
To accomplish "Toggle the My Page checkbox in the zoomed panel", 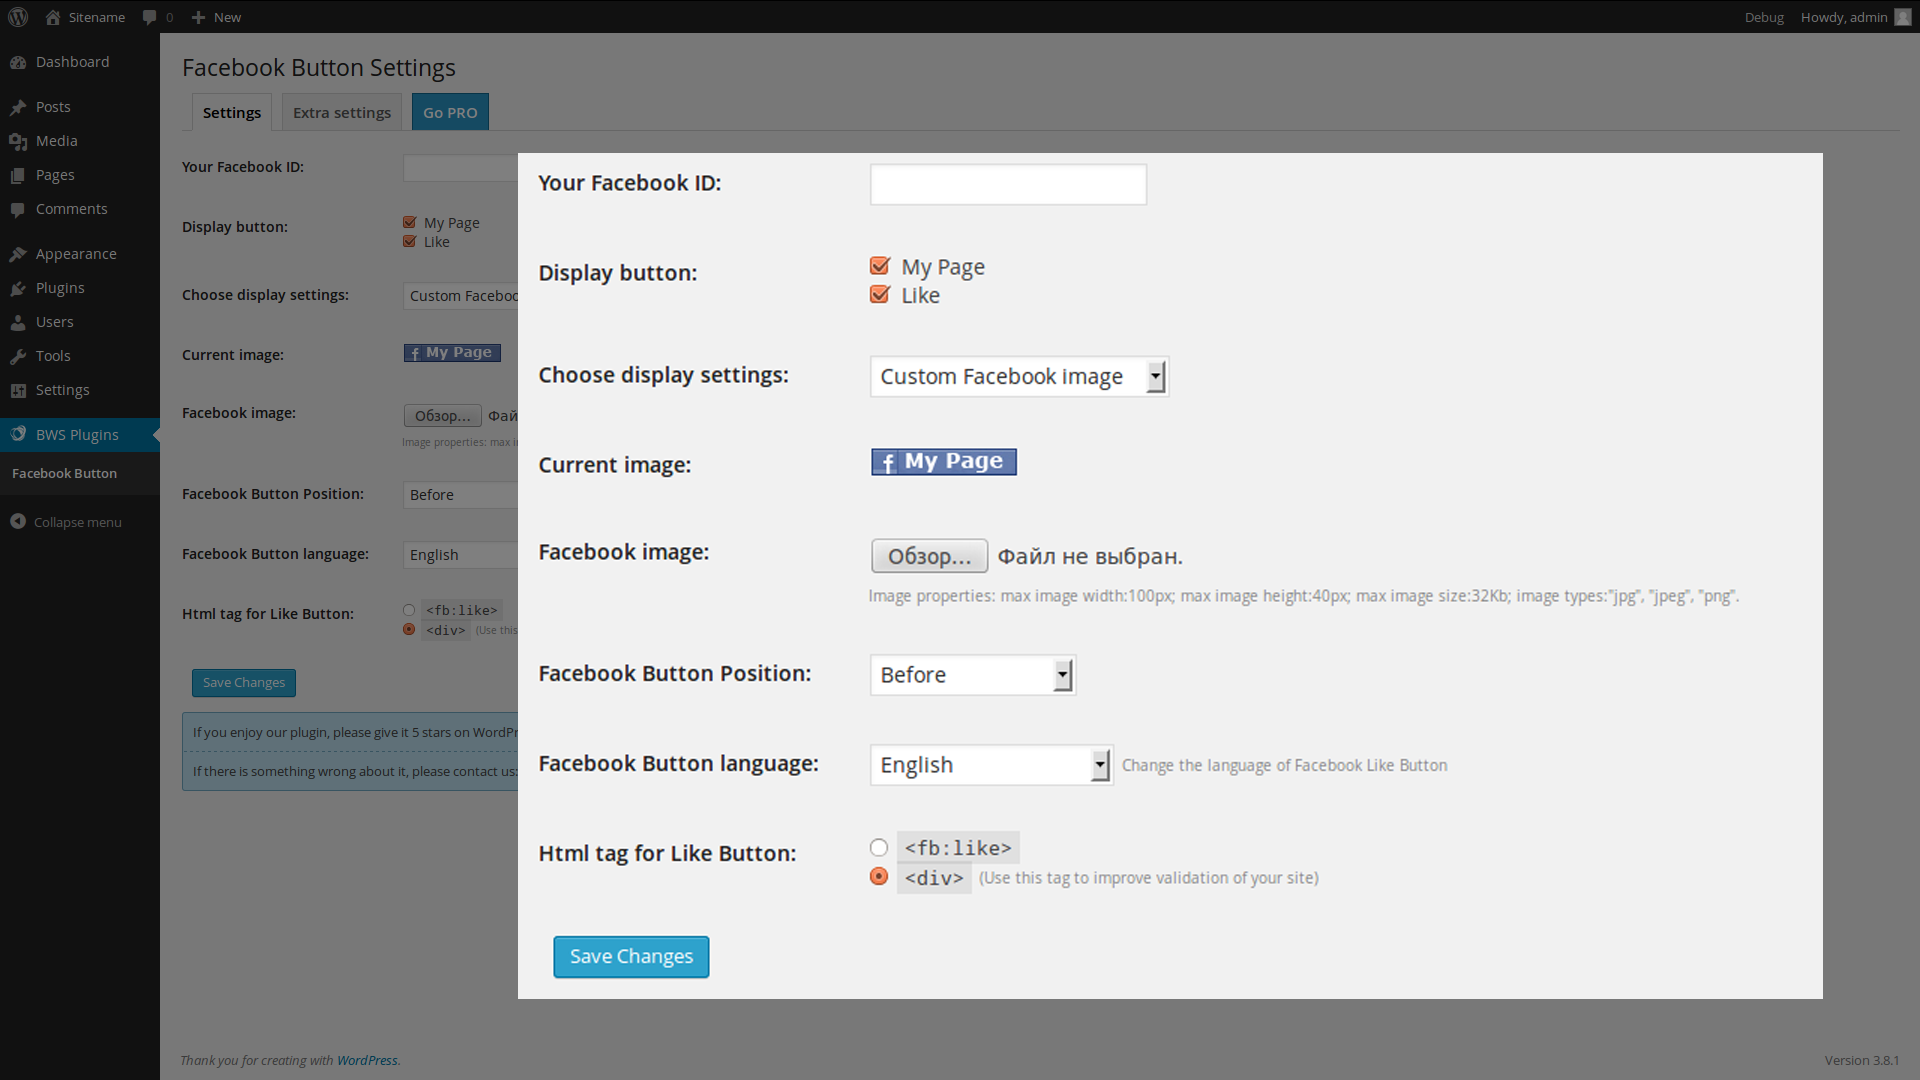I will (x=880, y=266).
